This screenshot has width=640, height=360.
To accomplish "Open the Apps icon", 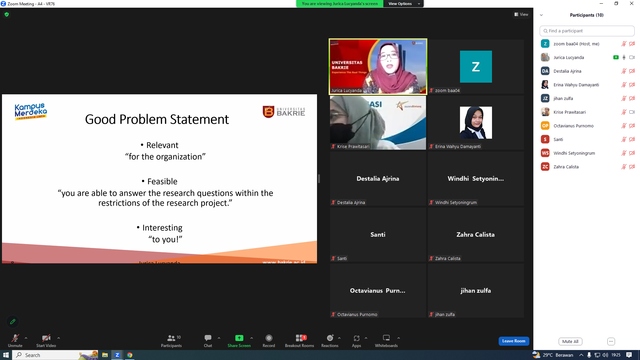I will tap(356, 338).
